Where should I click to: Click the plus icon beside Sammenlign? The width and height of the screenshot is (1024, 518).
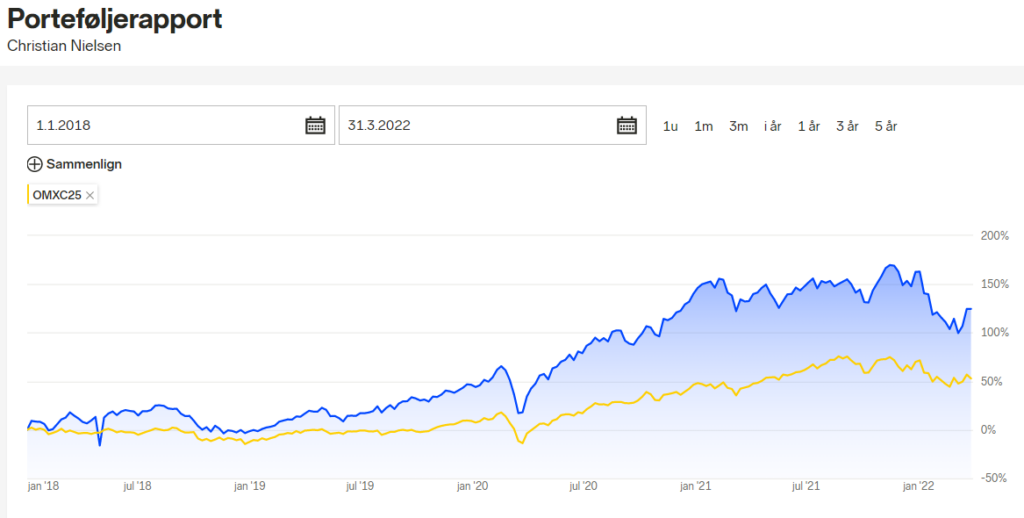coord(35,164)
